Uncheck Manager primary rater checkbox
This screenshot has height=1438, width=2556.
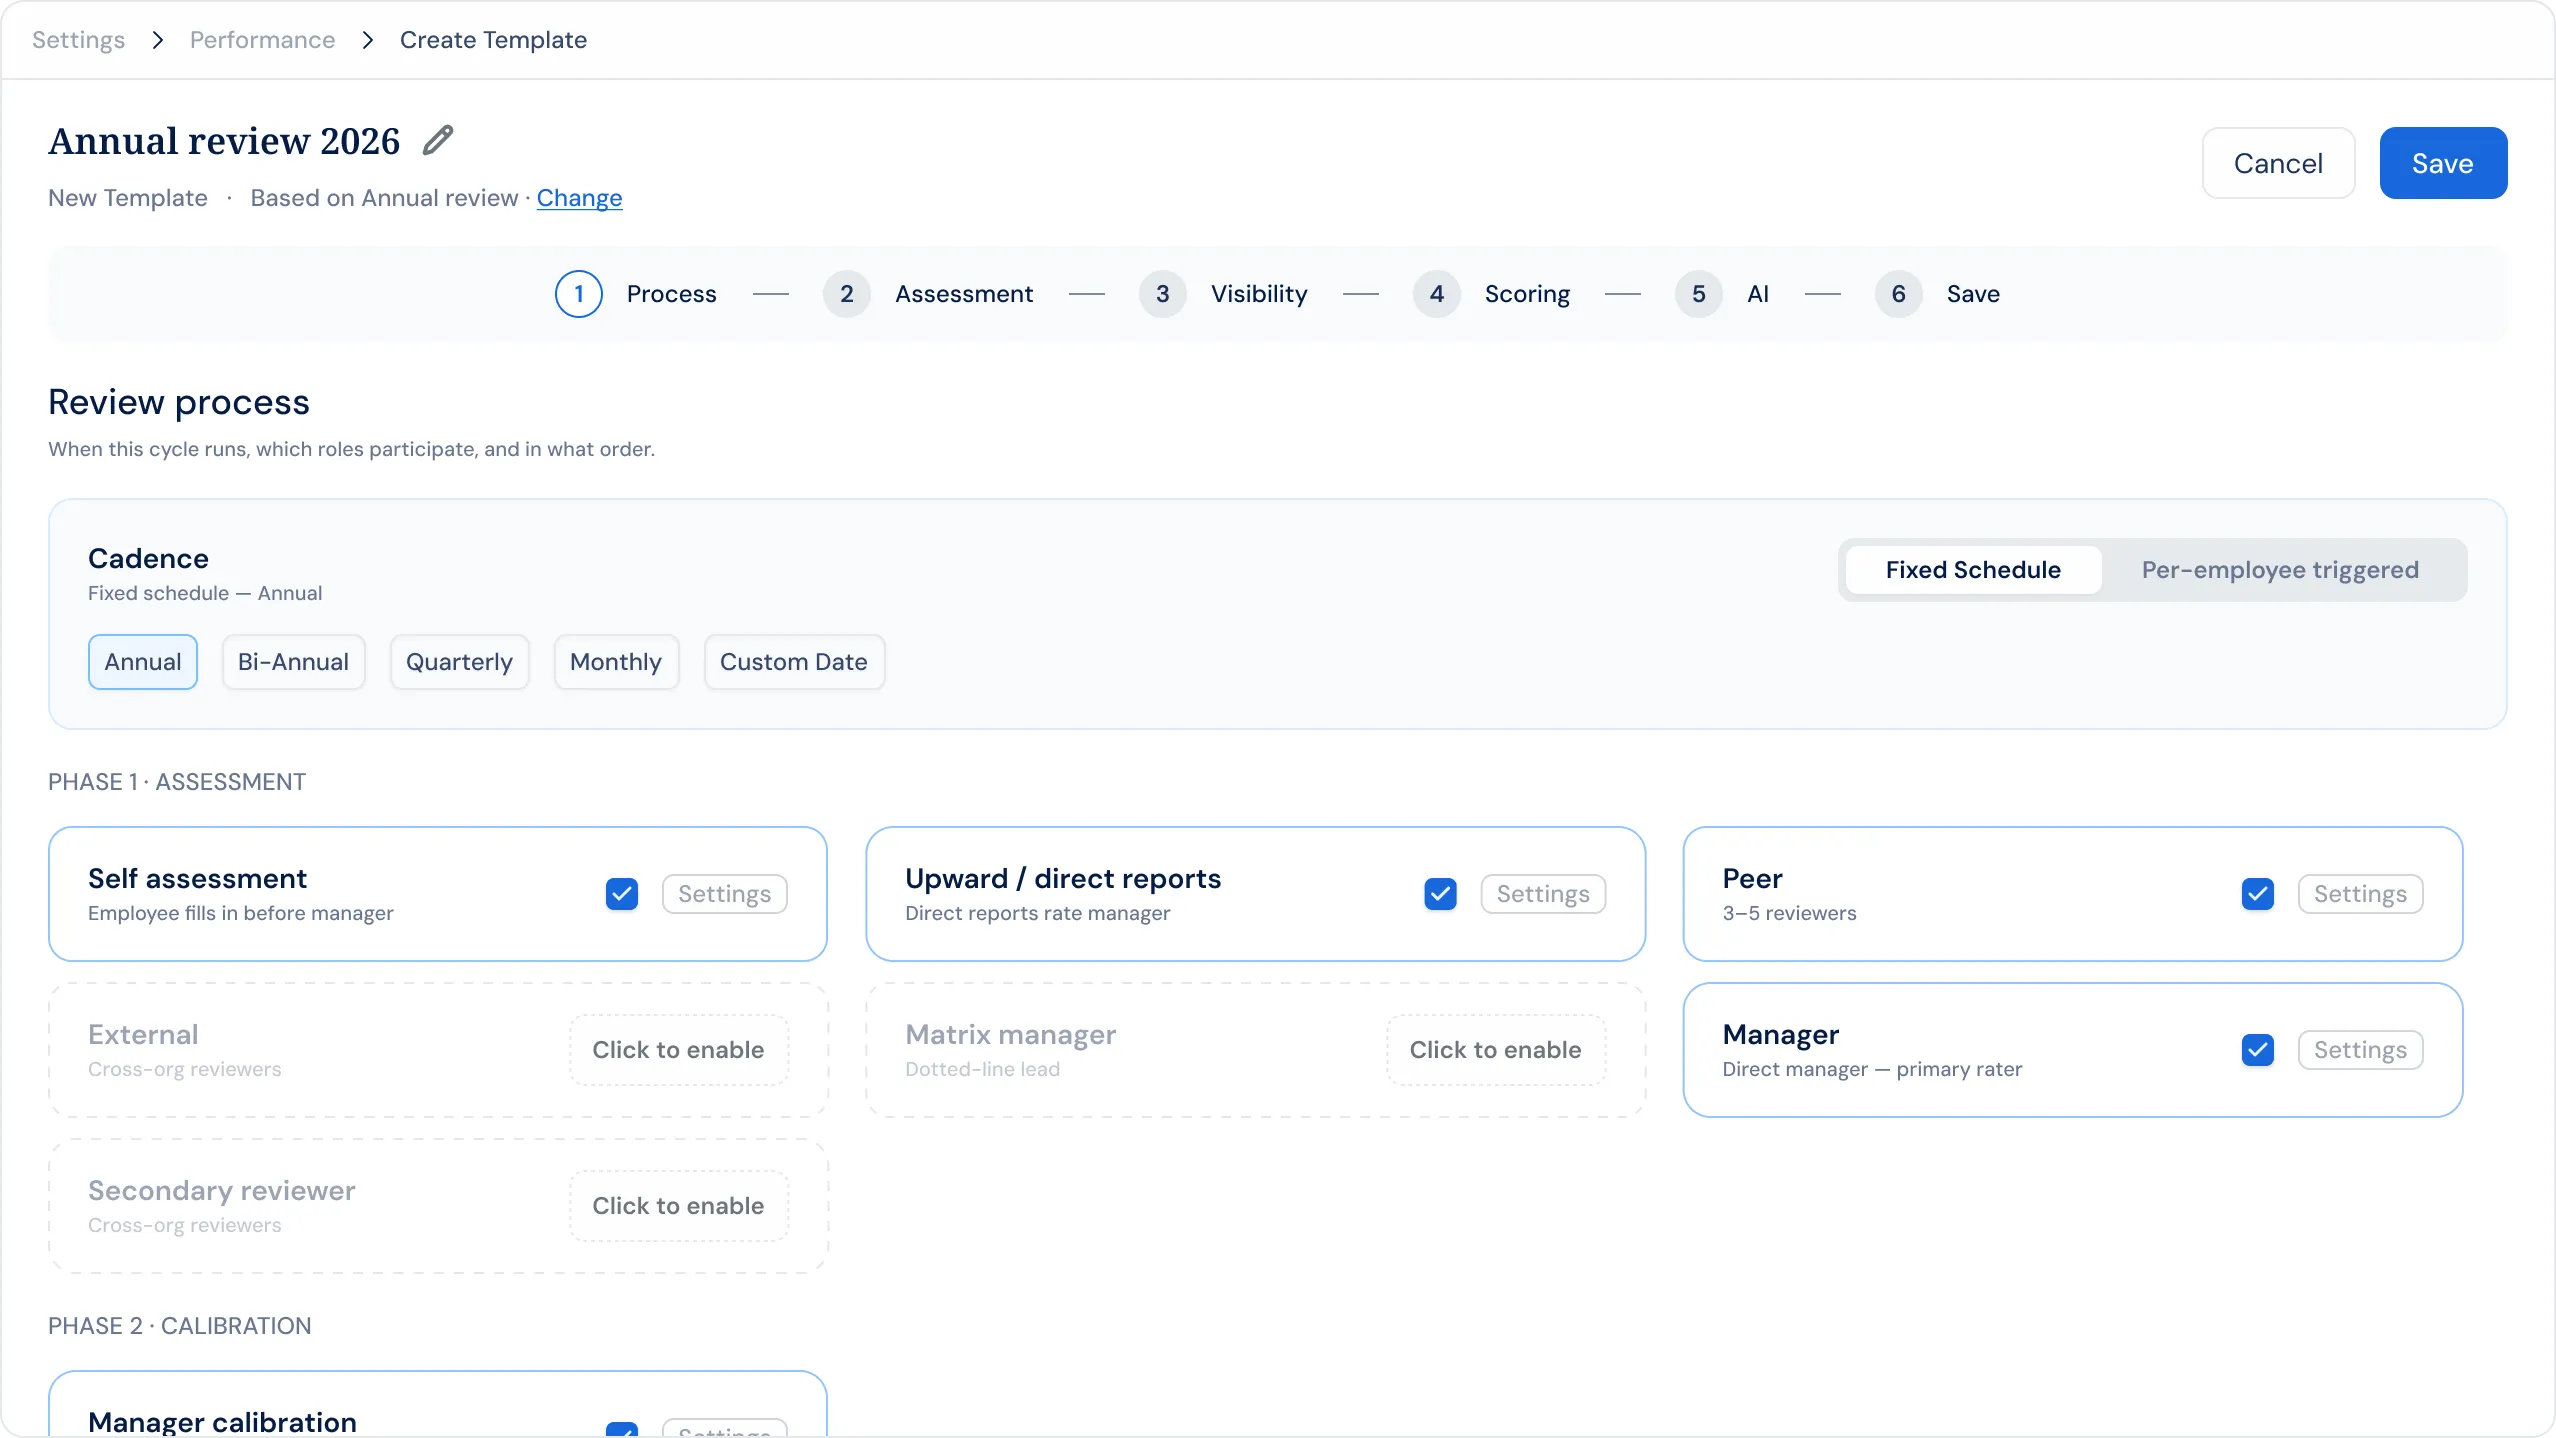2258,1050
